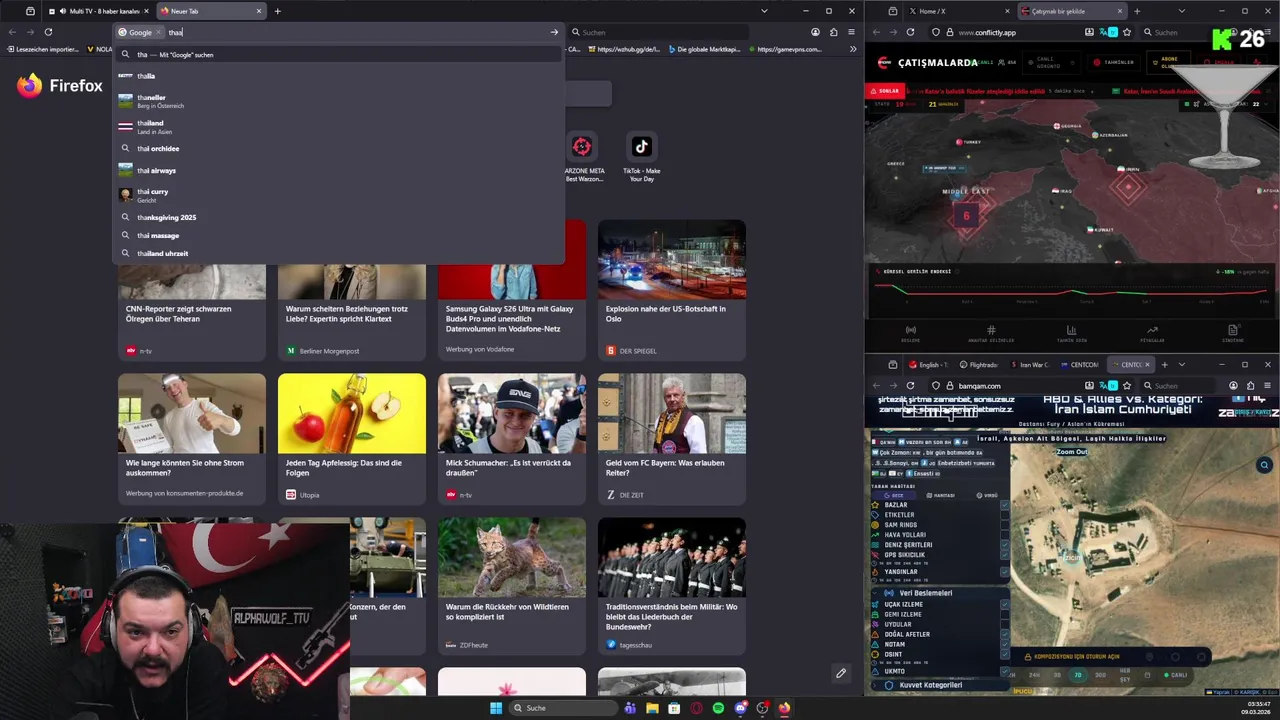Collapse the Veri Beslemeleri section
This screenshot has width=1280, height=720.
pos(939,593)
